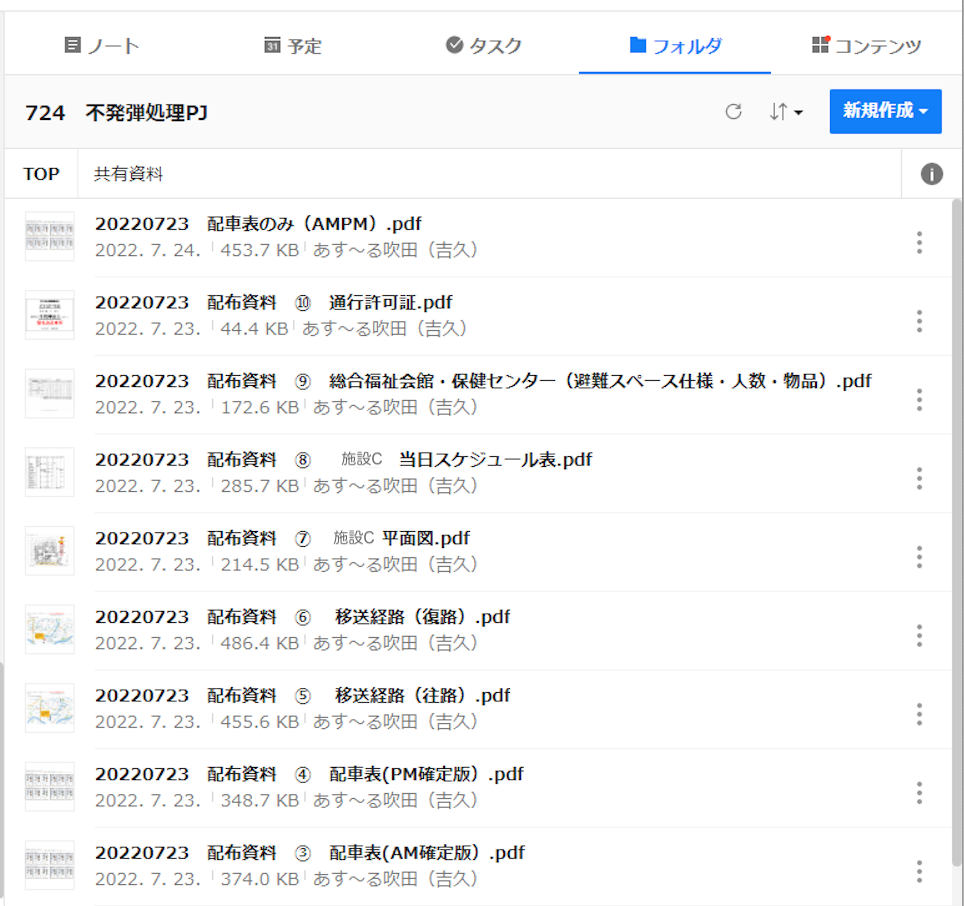Open the タスク tab

[483, 46]
